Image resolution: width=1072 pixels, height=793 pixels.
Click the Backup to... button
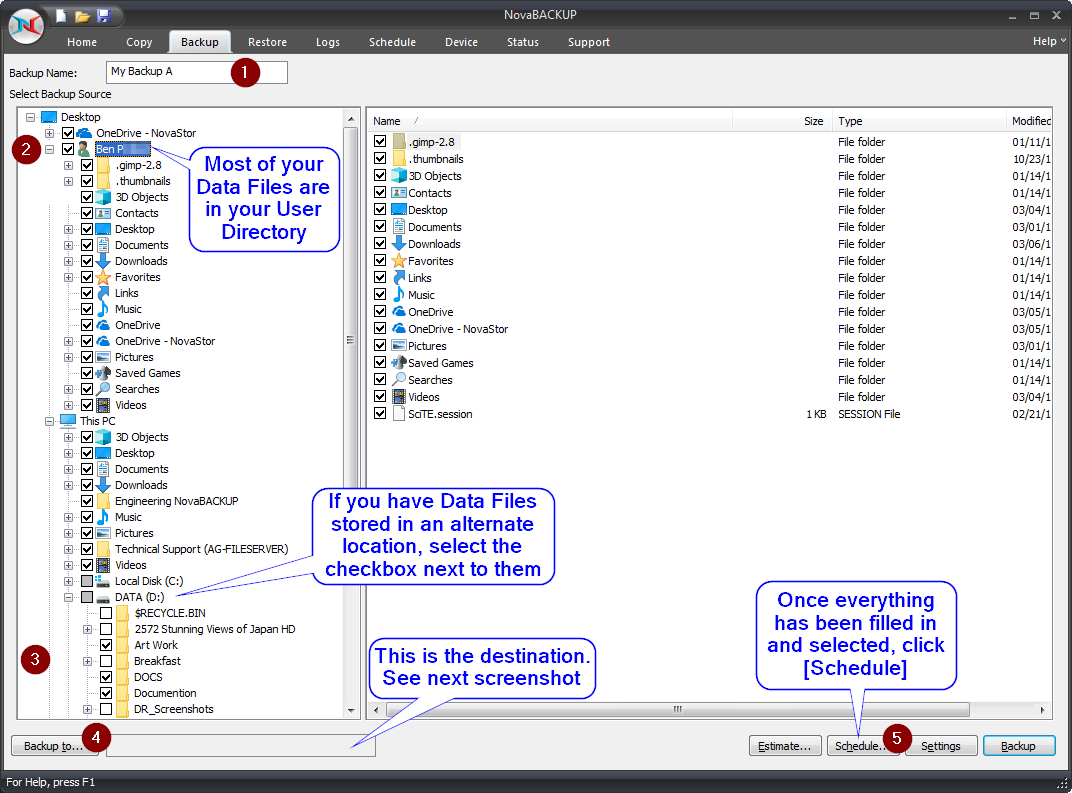point(53,746)
